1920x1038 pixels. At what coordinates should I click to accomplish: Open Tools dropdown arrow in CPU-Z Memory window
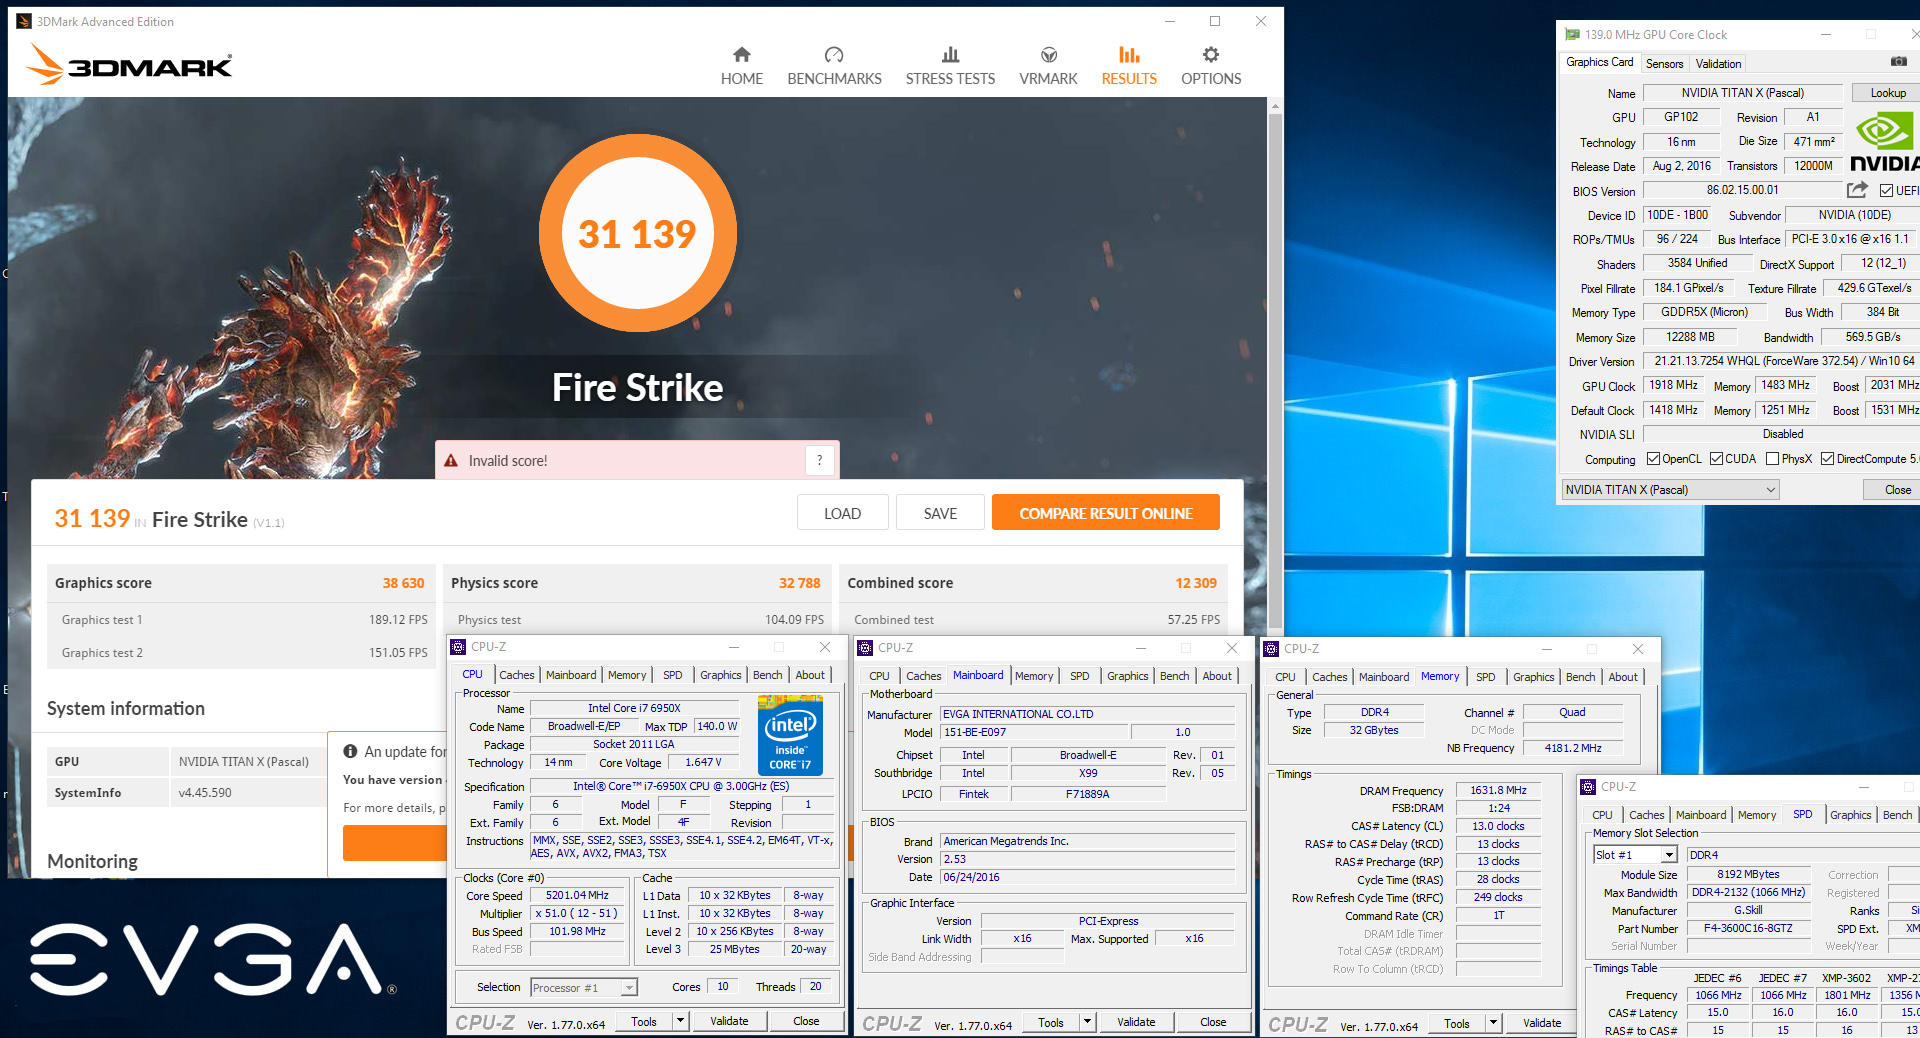(x=1493, y=1023)
